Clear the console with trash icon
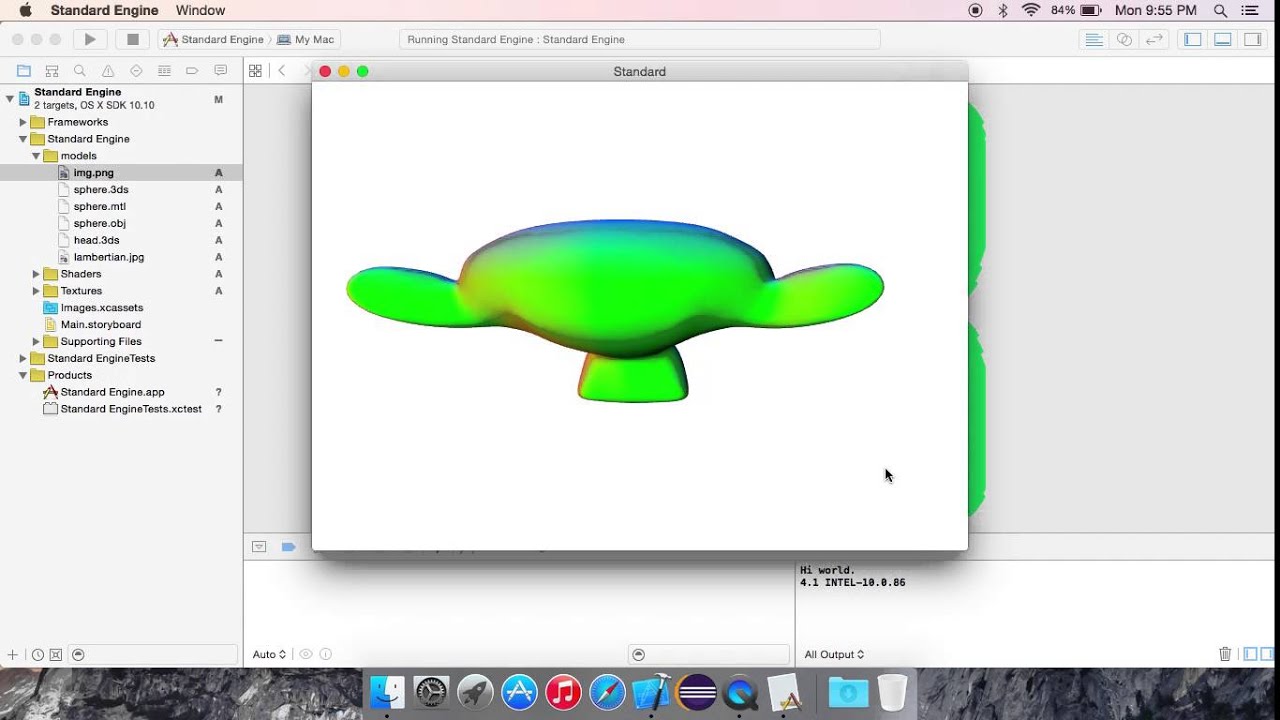Screen dimensions: 1280x720 click(x=1225, y=654)
